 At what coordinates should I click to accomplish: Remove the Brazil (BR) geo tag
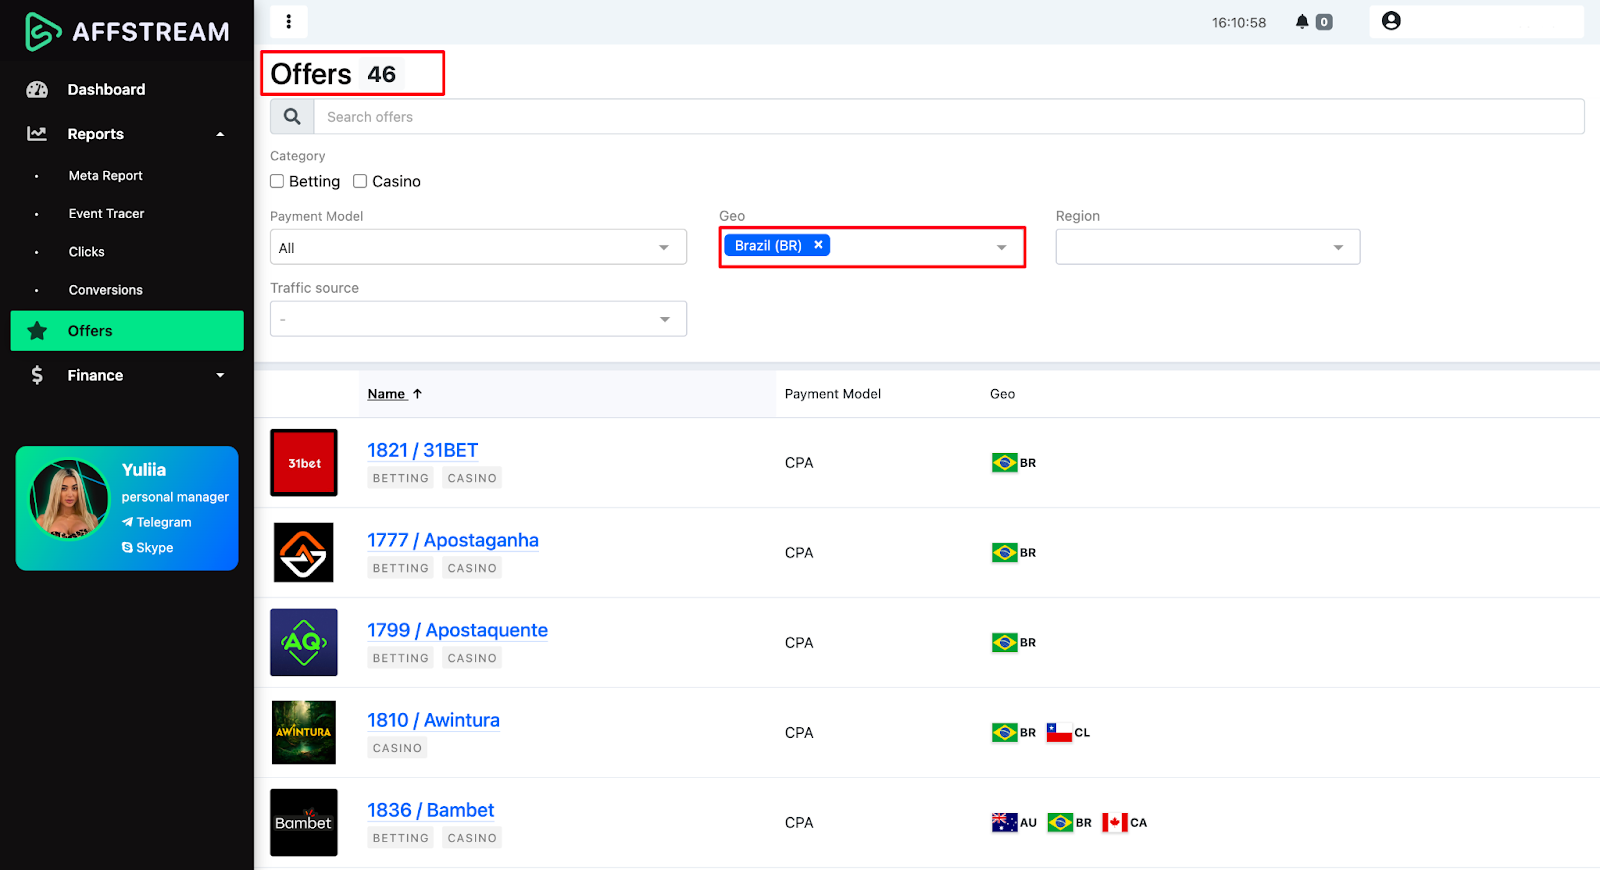point(818,245)
